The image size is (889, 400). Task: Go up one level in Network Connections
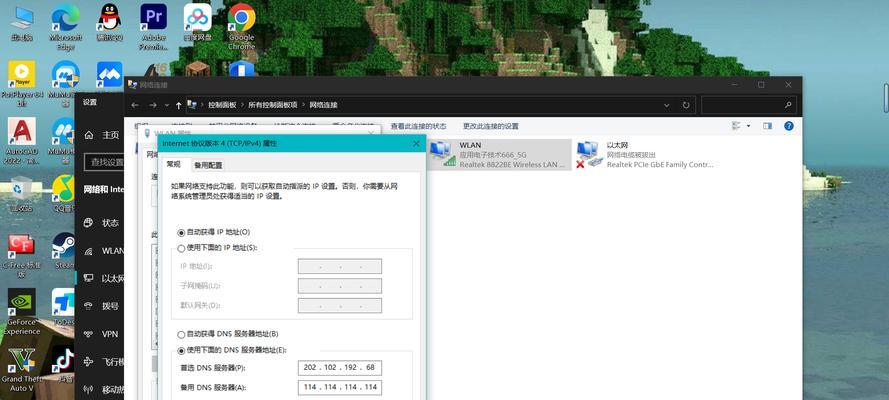tap(179, 105)
